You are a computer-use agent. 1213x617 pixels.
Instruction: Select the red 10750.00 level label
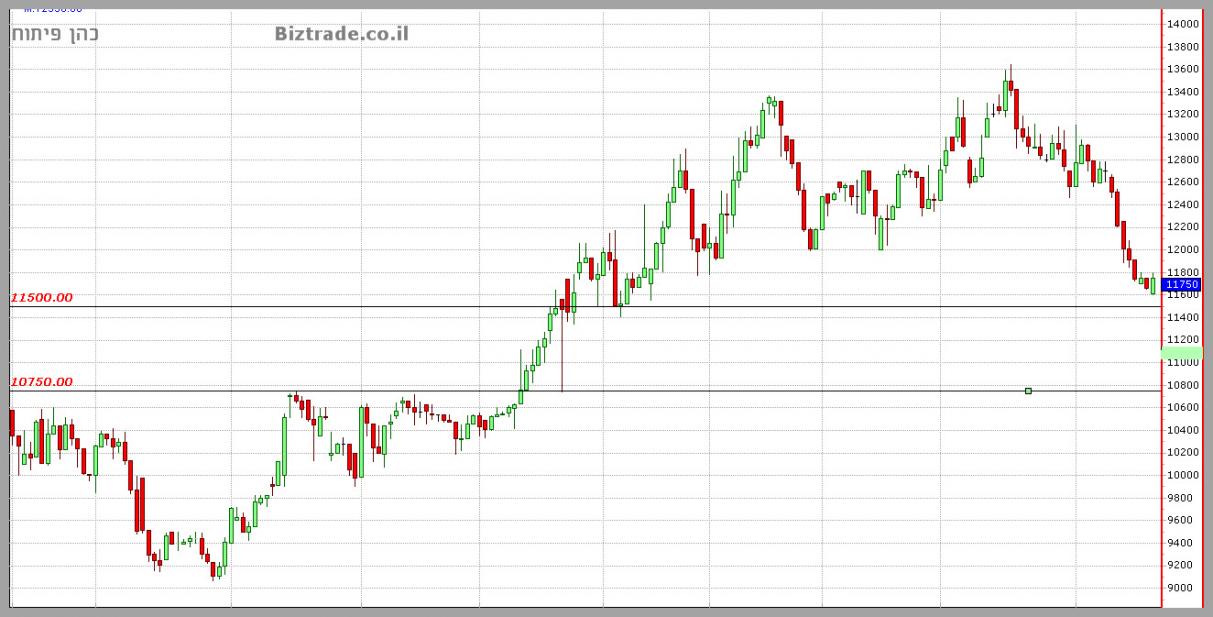coord(41,381)
